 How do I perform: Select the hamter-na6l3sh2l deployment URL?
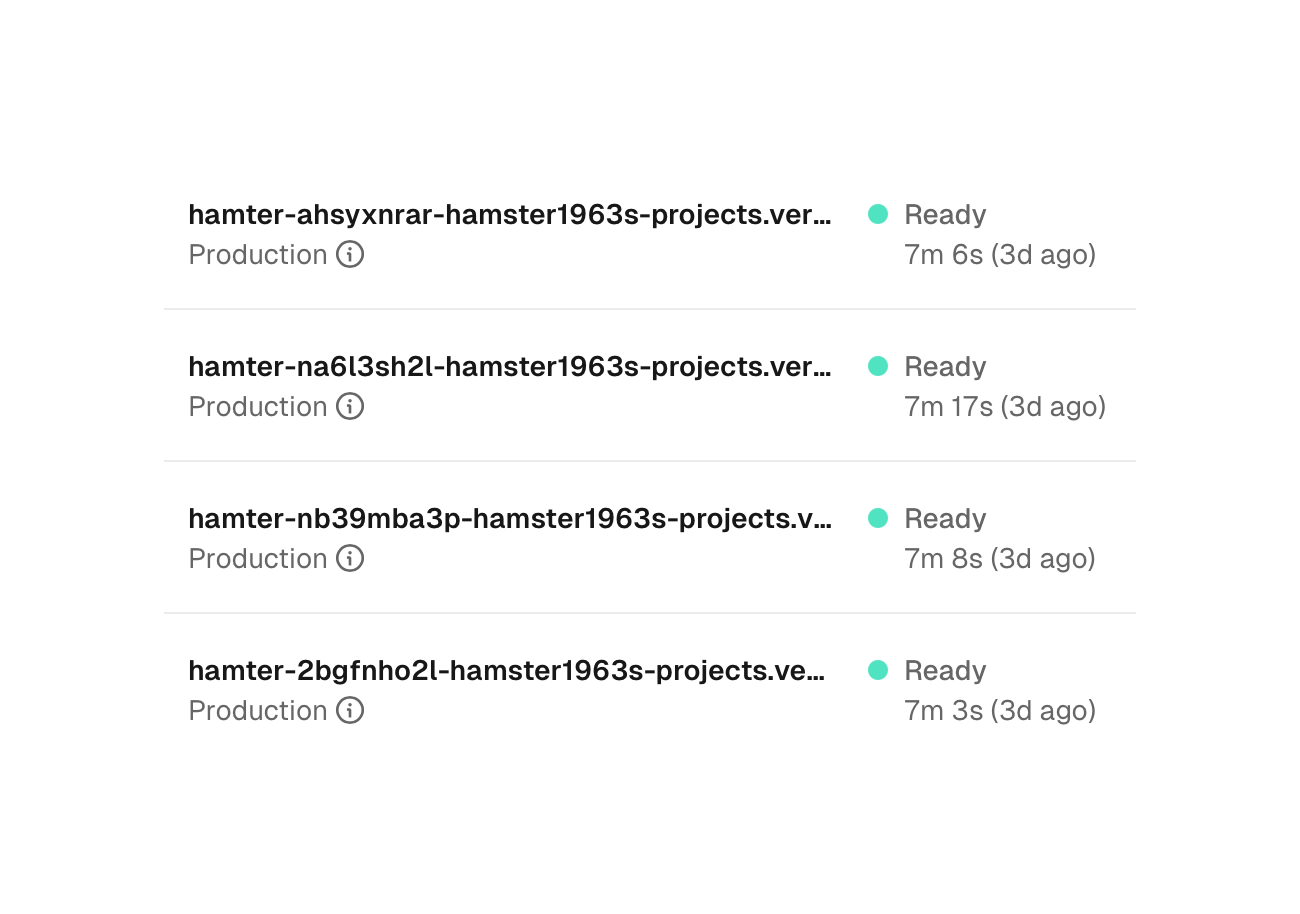click(510, 366)
